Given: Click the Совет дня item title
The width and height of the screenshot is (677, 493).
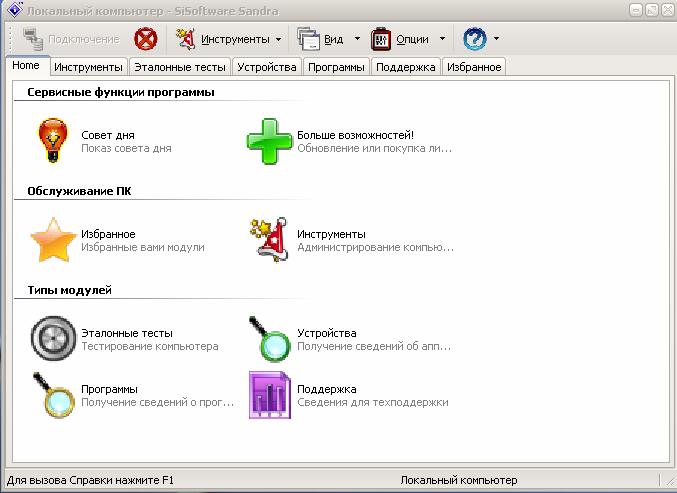Looking at the screenshot, I should 108,135.
